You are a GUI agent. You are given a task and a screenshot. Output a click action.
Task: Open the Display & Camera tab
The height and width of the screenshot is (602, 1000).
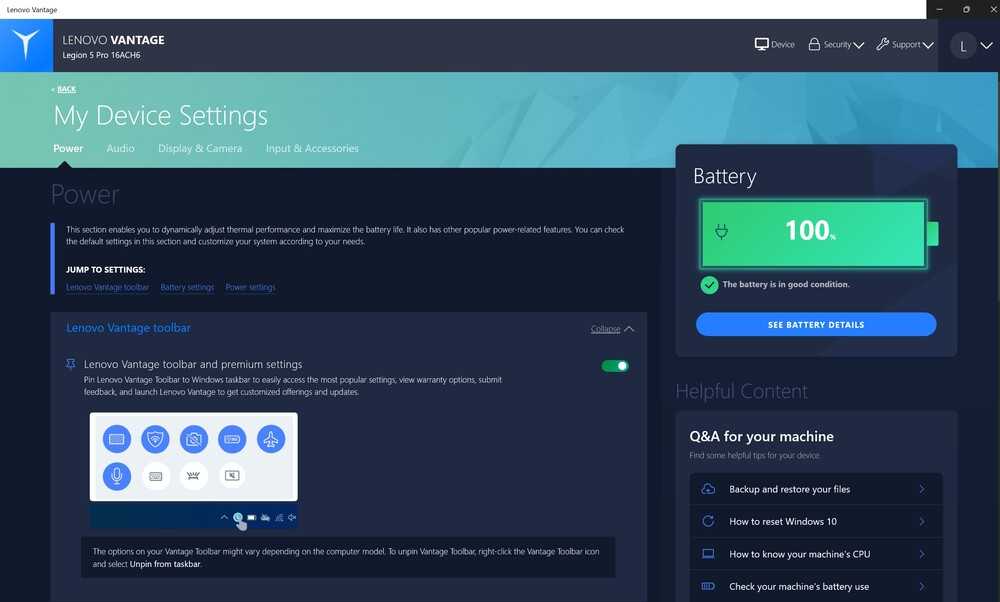(x=200, y=149)
